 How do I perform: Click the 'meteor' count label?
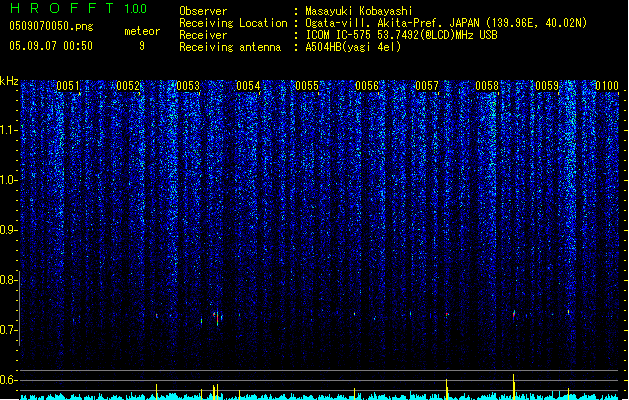pyautogui.click(x=142, y=31)
